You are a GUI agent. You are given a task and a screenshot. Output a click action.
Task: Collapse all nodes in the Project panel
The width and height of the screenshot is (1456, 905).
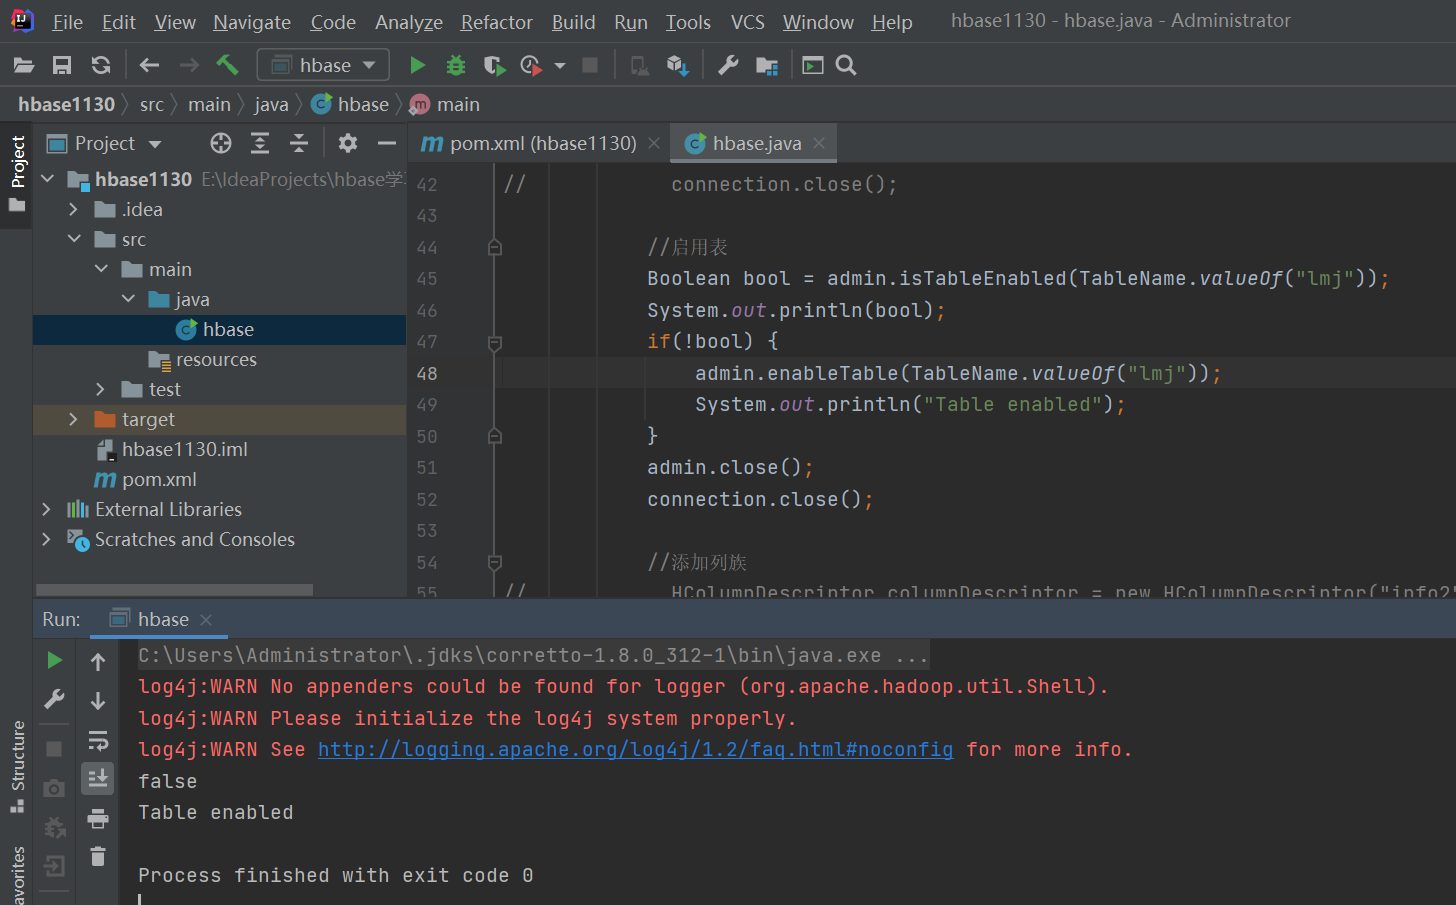coord(299,144)
